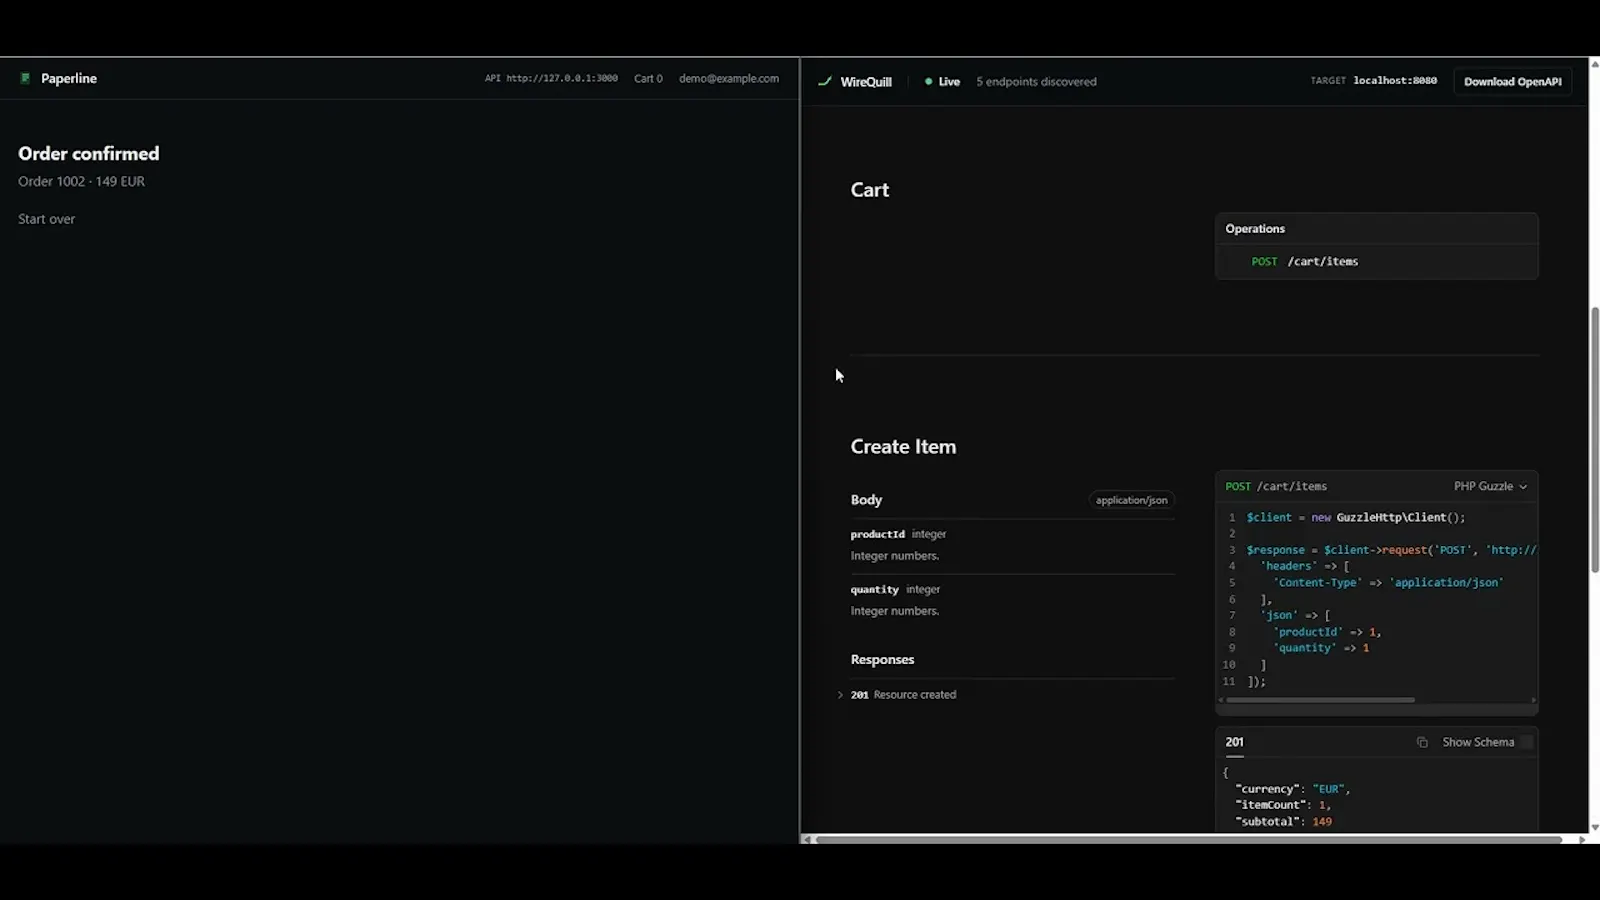The height and width of the screenshot is (900, 1600).
Task: Open the PHP Guzzle language dropdown
Action: coord(1490,486)
